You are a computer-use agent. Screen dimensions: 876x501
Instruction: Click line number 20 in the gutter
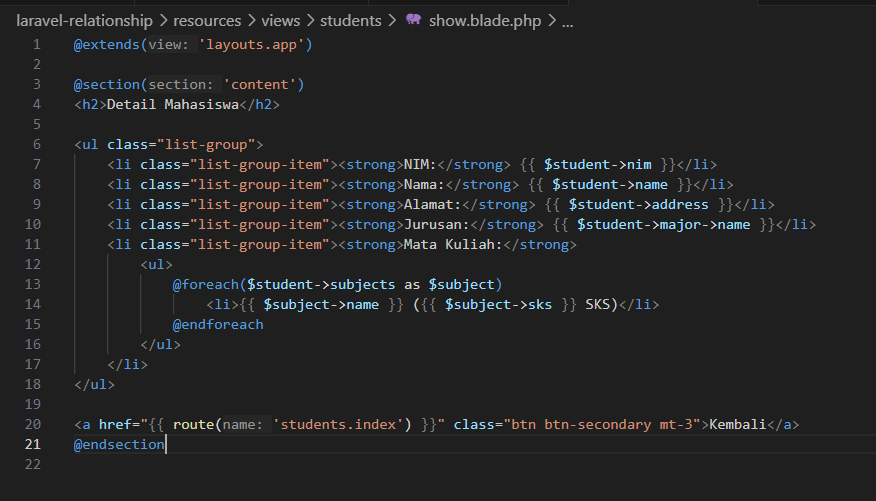[x=33, y=424]
